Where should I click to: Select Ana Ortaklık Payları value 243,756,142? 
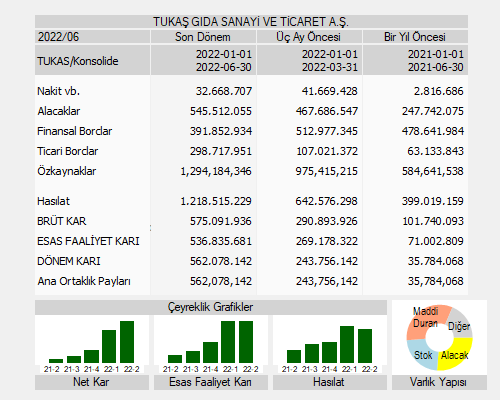(327, 281)
